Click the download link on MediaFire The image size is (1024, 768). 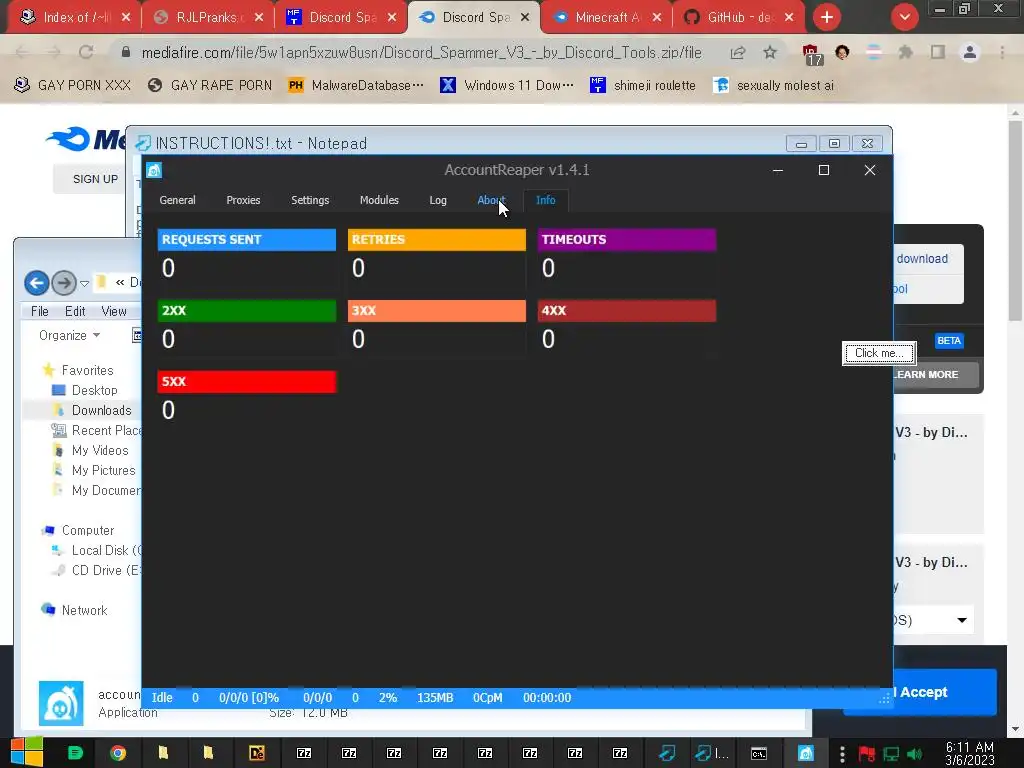pyautogui.click(x=921, y=259)
